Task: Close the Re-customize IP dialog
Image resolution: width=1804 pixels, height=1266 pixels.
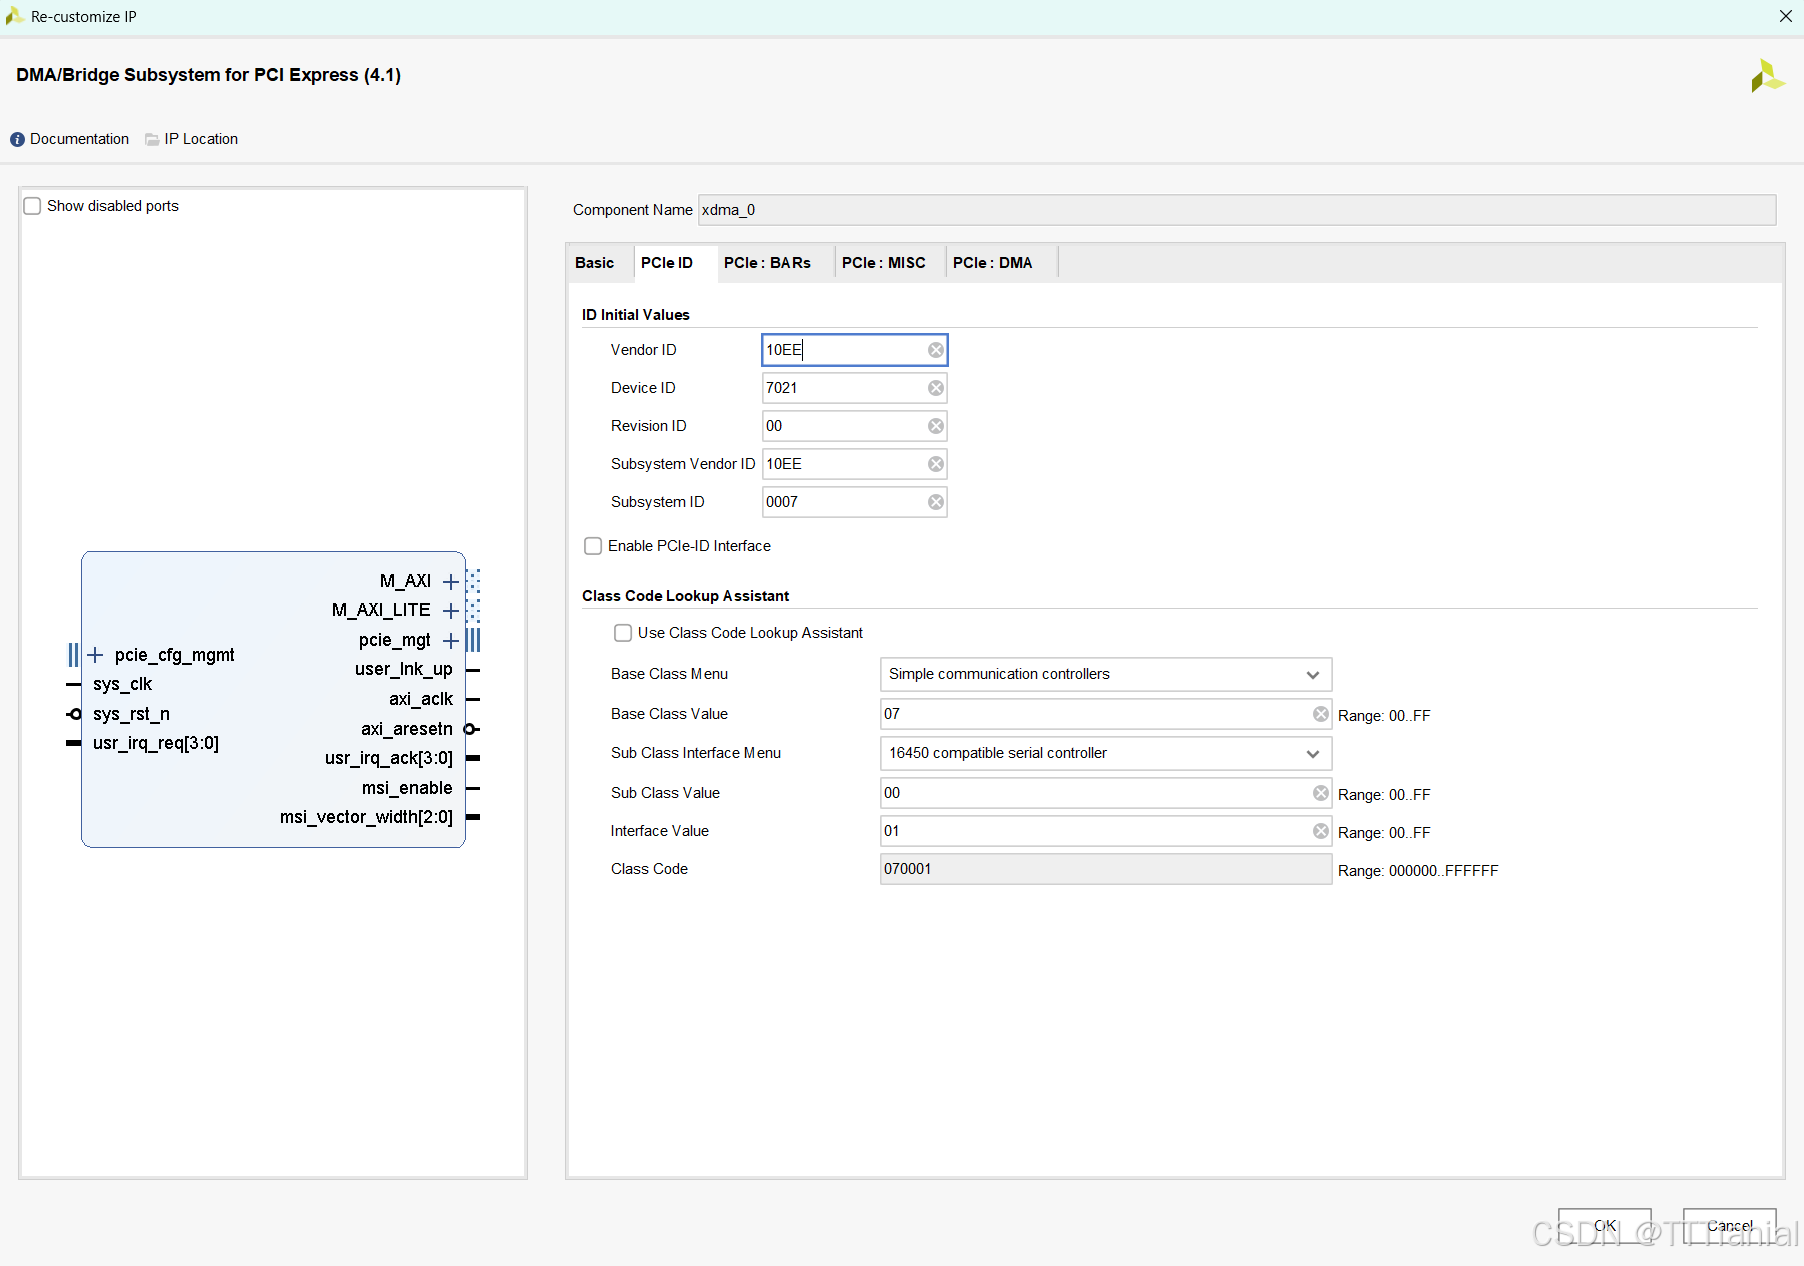Action: click(1786, 16)
